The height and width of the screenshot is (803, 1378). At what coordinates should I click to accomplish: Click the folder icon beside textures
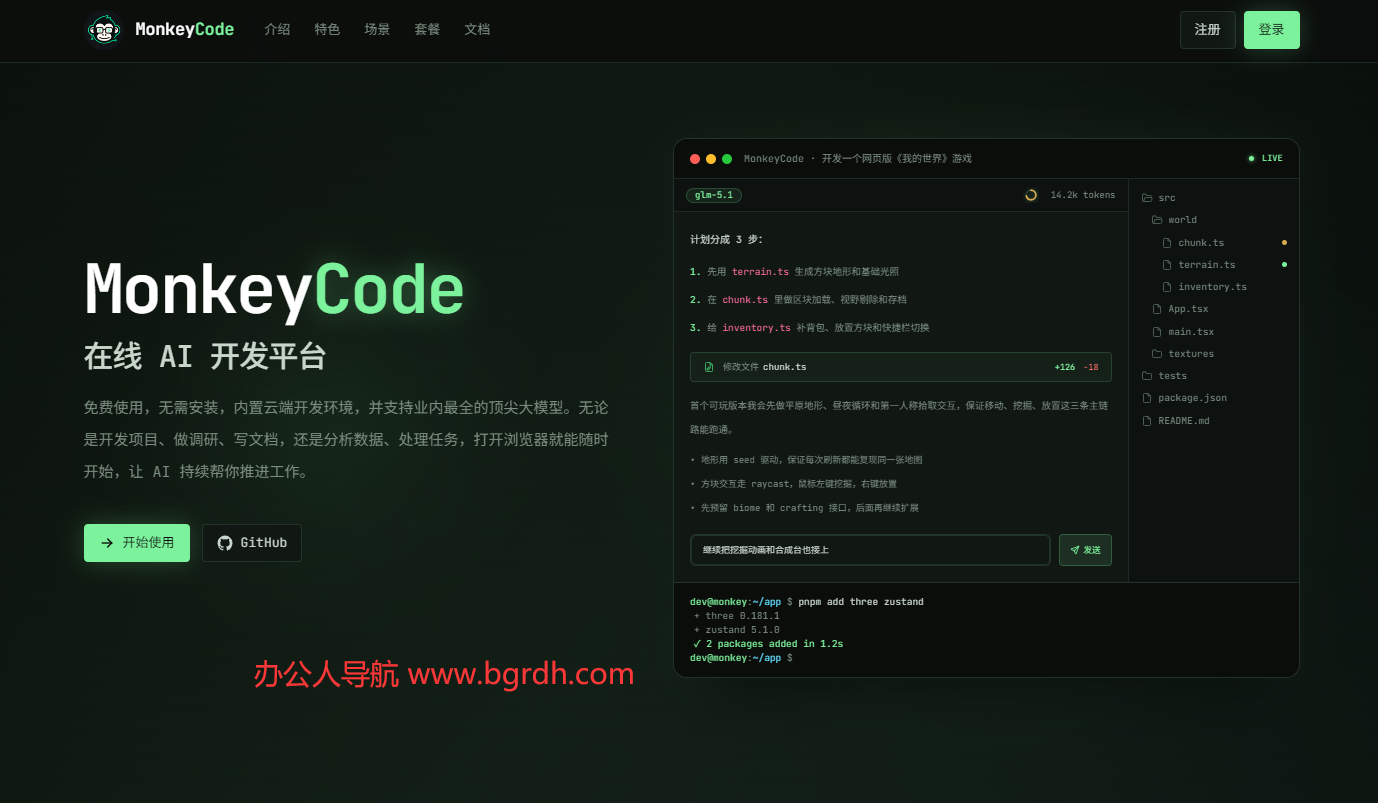tap(1157, 354)
